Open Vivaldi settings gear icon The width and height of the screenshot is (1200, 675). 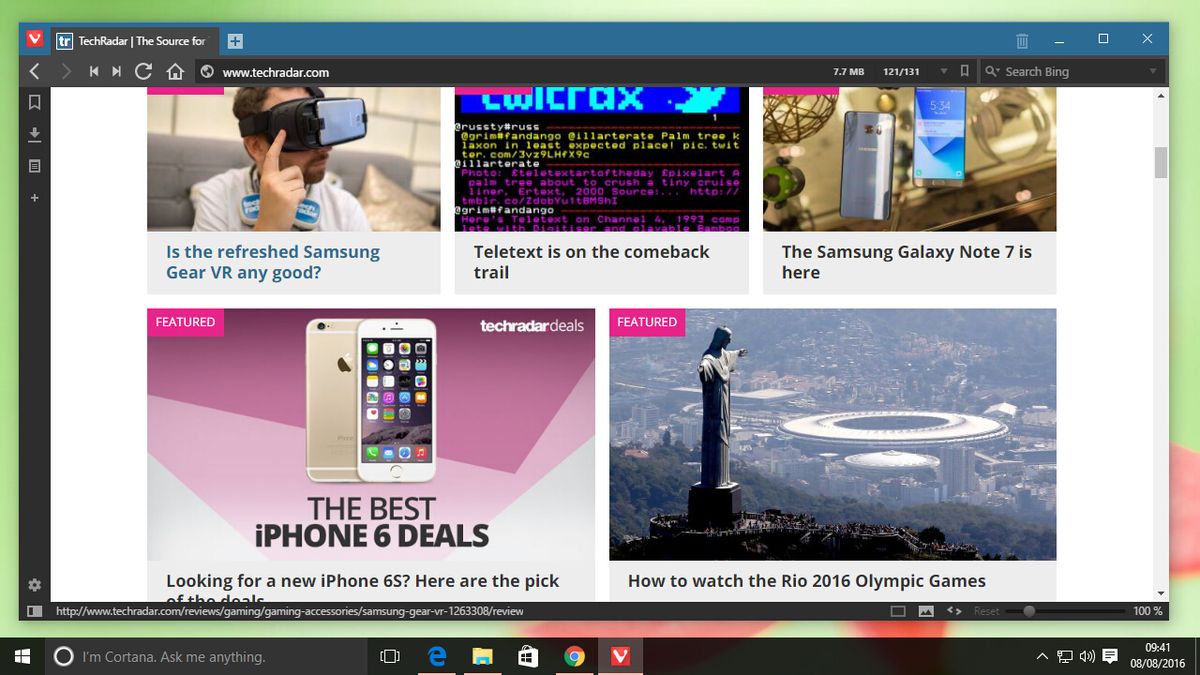coord(34,585)
